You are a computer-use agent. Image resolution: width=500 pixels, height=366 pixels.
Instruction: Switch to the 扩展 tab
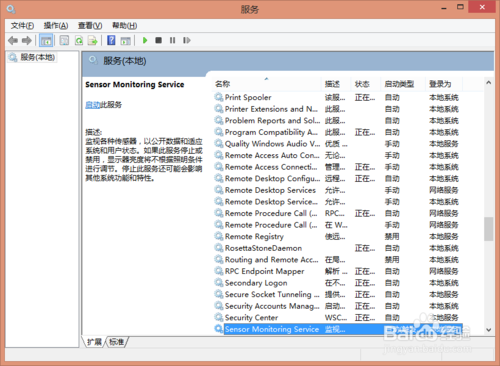pyautogui.click(x=94, y=342)
